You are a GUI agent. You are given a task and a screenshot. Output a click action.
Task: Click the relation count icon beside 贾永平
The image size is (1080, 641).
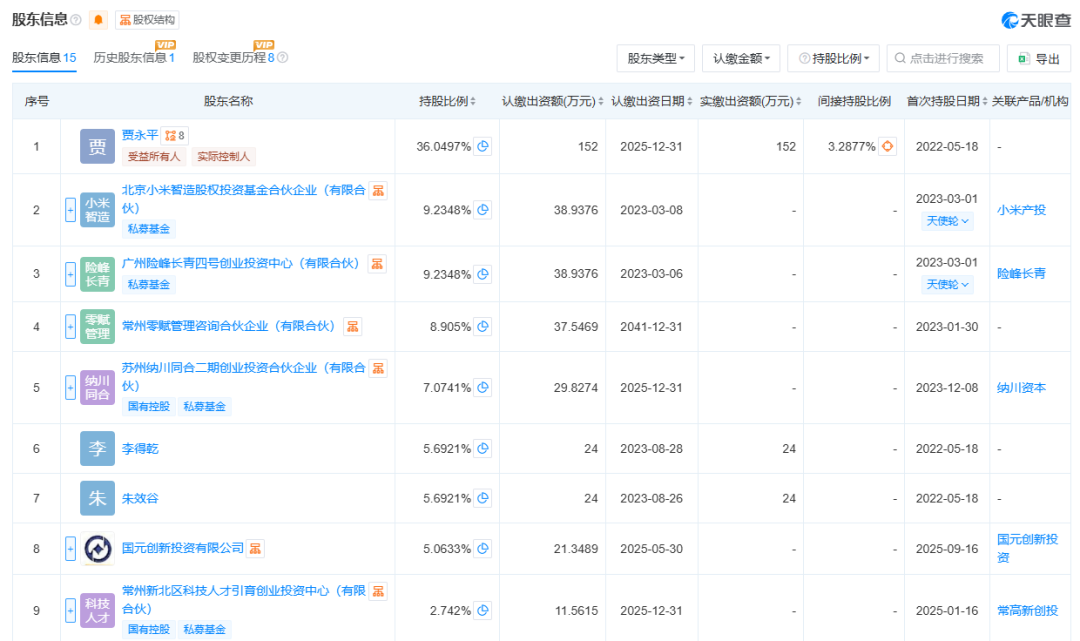coord(175,135)
